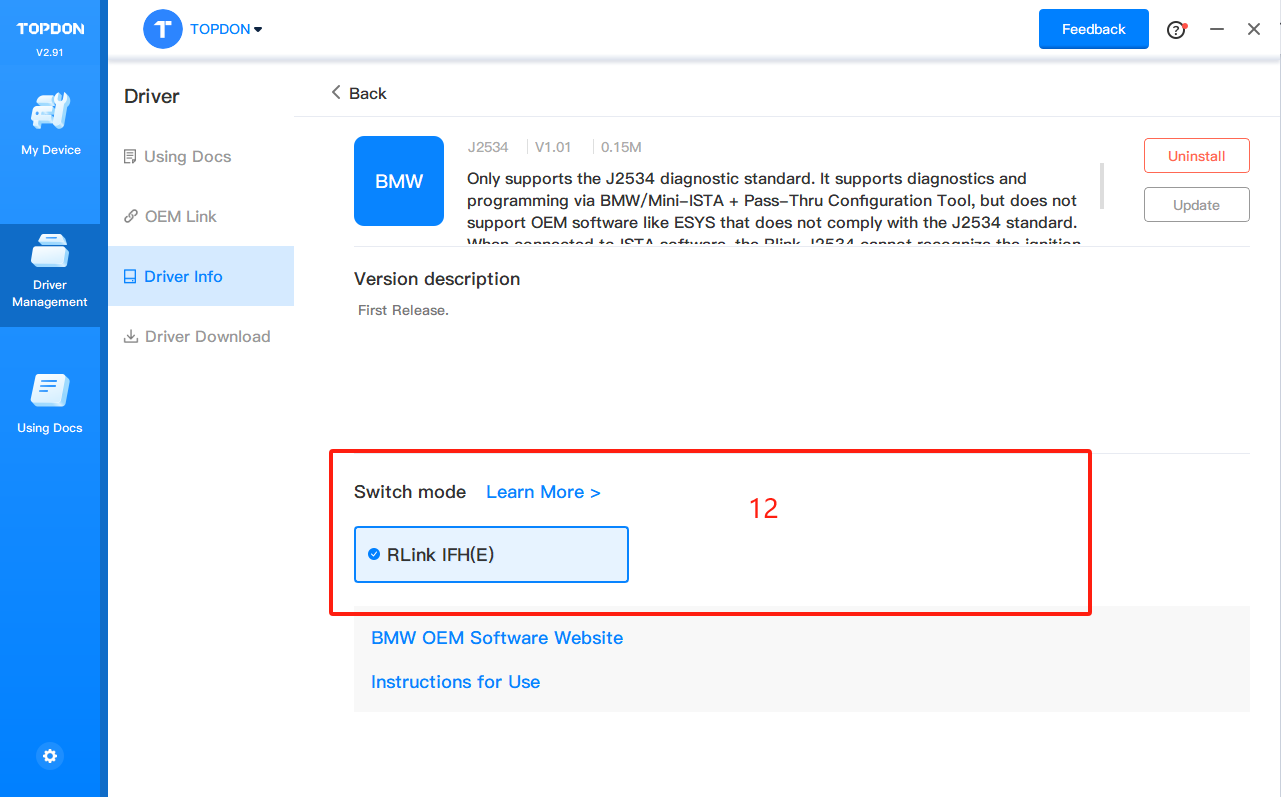This screenshot has width=1281, height=797.
Task: Uninstall the BMW driver
Action: tap(1197, 156)
